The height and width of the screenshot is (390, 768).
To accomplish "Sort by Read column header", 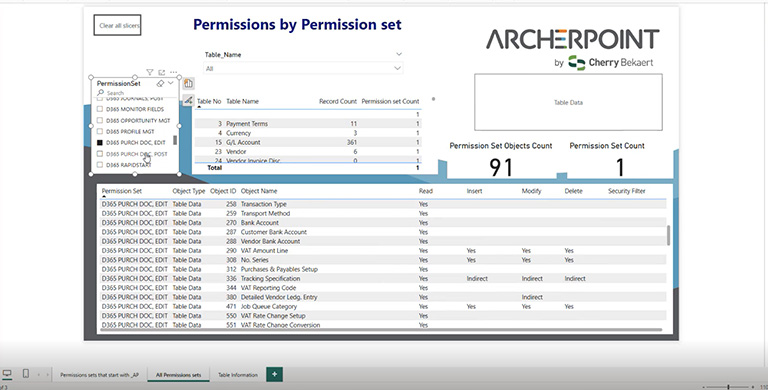I will click(x=426, y=191).
